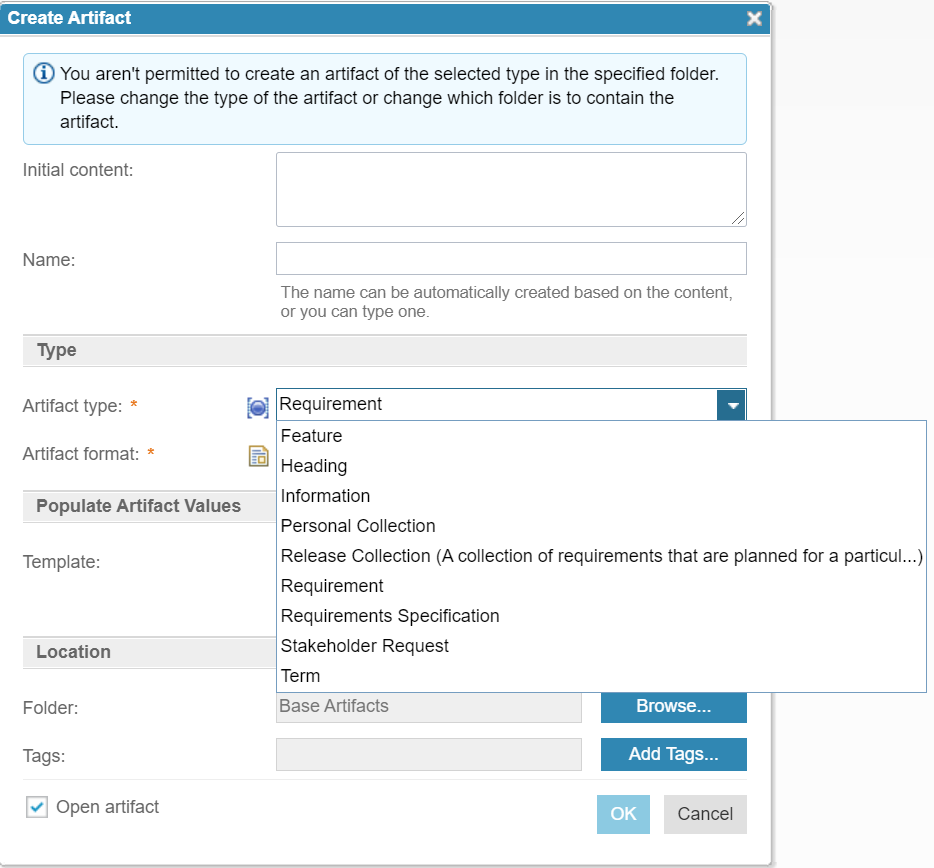Image resolution: width=934 pixels, height=868 pixels.
Task: Select Term from the type list
Action: pos(301,676)
